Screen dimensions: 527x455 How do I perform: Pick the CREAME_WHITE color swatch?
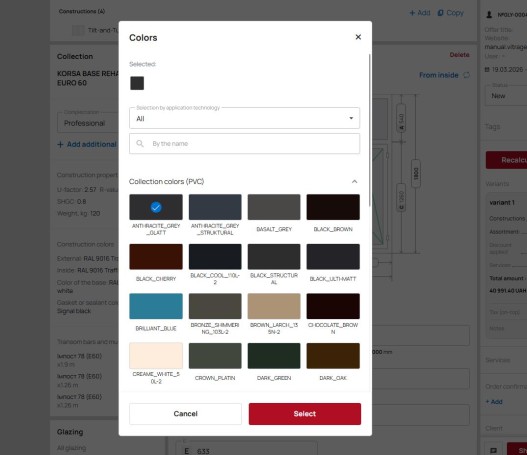(156, 356)
